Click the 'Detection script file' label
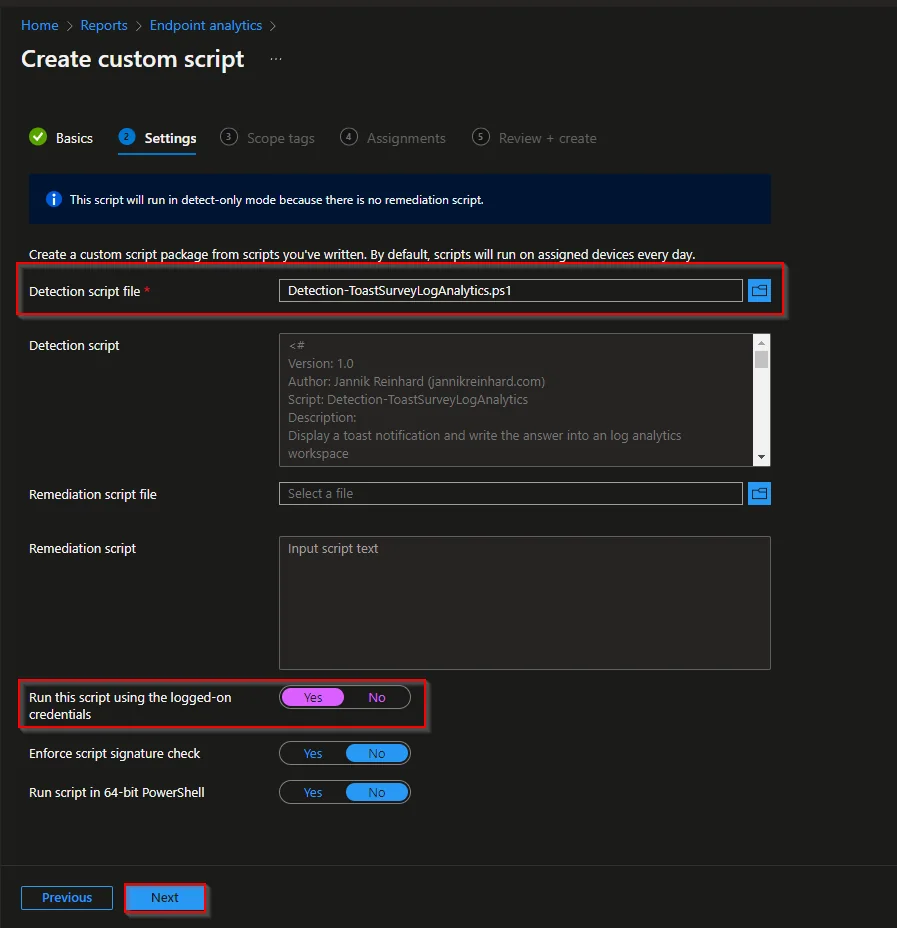This screenshot has width=897, height=928. (85, 291)
